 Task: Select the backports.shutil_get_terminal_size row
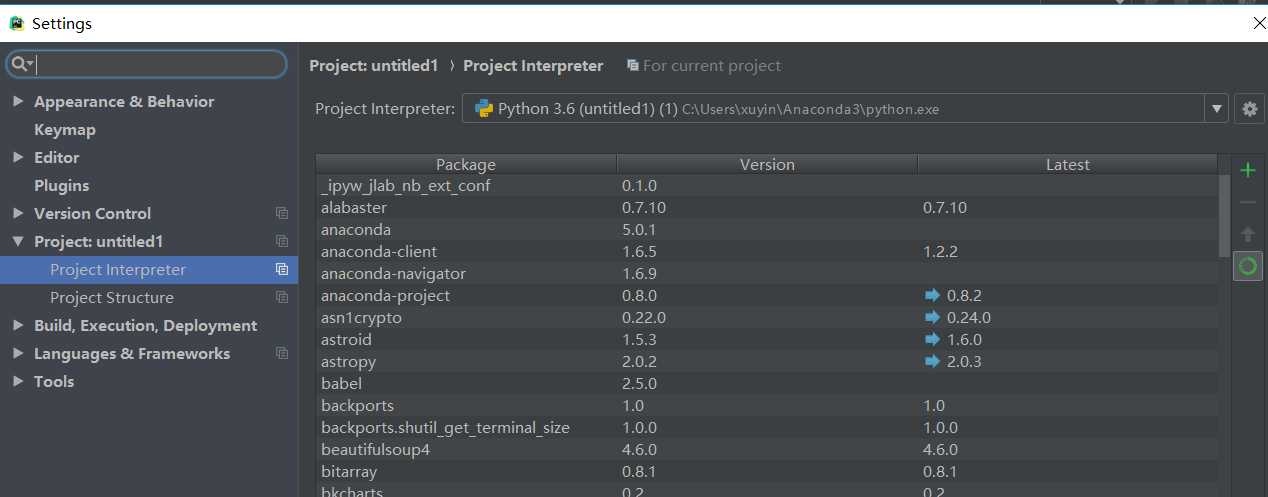pos(767,427)
